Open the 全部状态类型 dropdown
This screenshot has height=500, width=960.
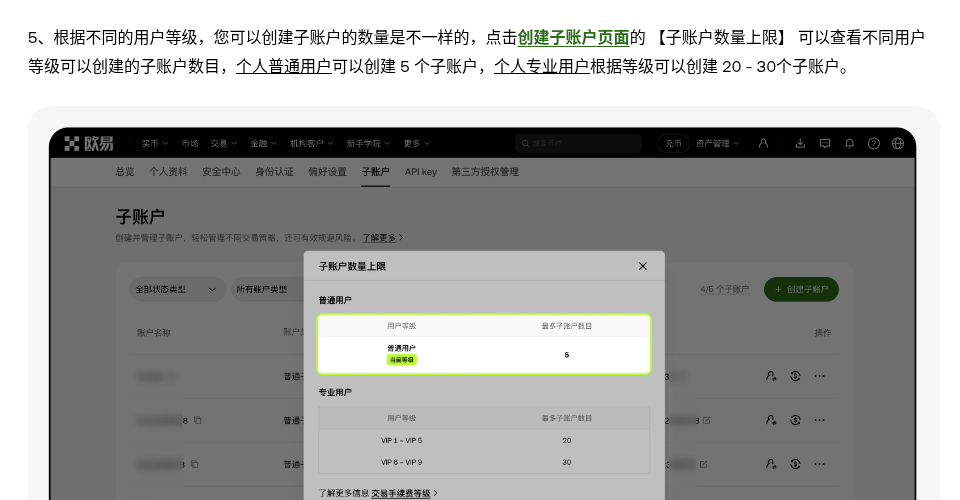pos(176,289)
